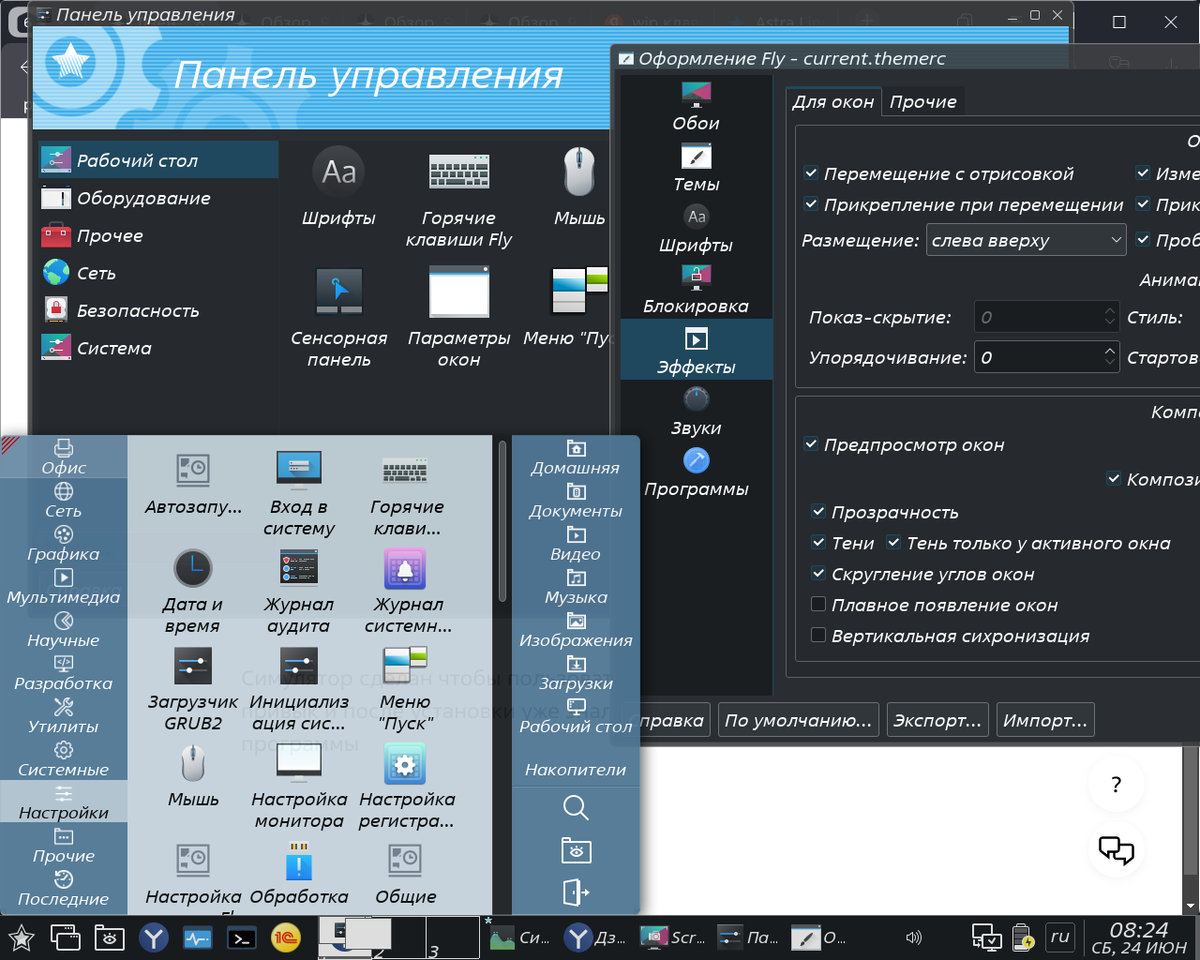The width and height of the screenshot is (1200, 960).
Task: Click the logout door icon in start menu
Action: pyautogui.click(x=576, y=892)
